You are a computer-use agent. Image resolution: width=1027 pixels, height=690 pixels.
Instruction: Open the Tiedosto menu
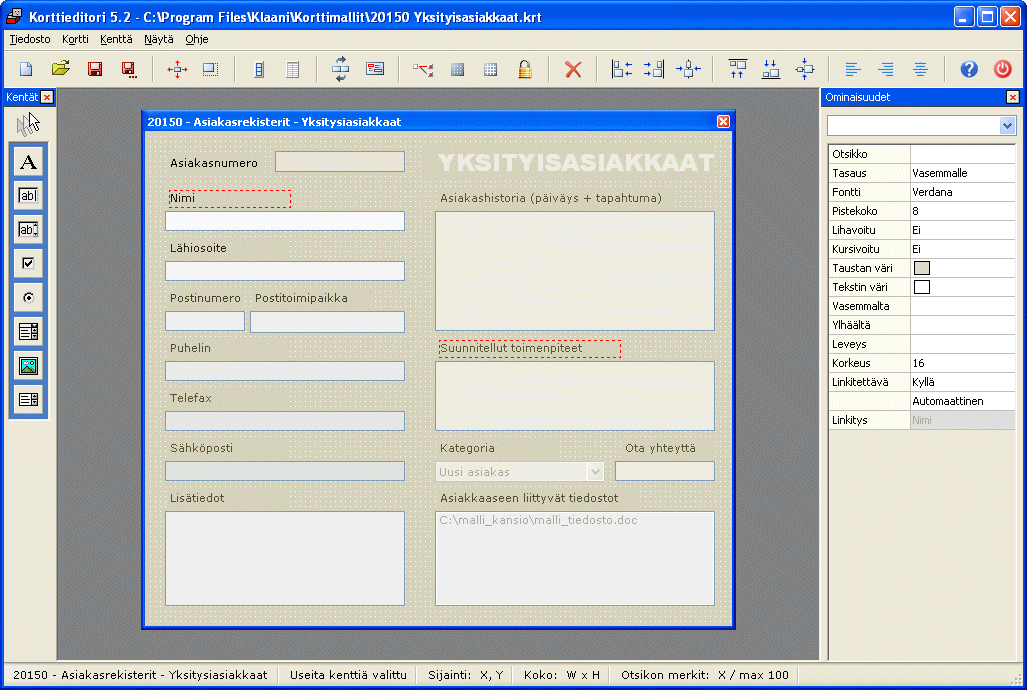(x=30, y=39)
